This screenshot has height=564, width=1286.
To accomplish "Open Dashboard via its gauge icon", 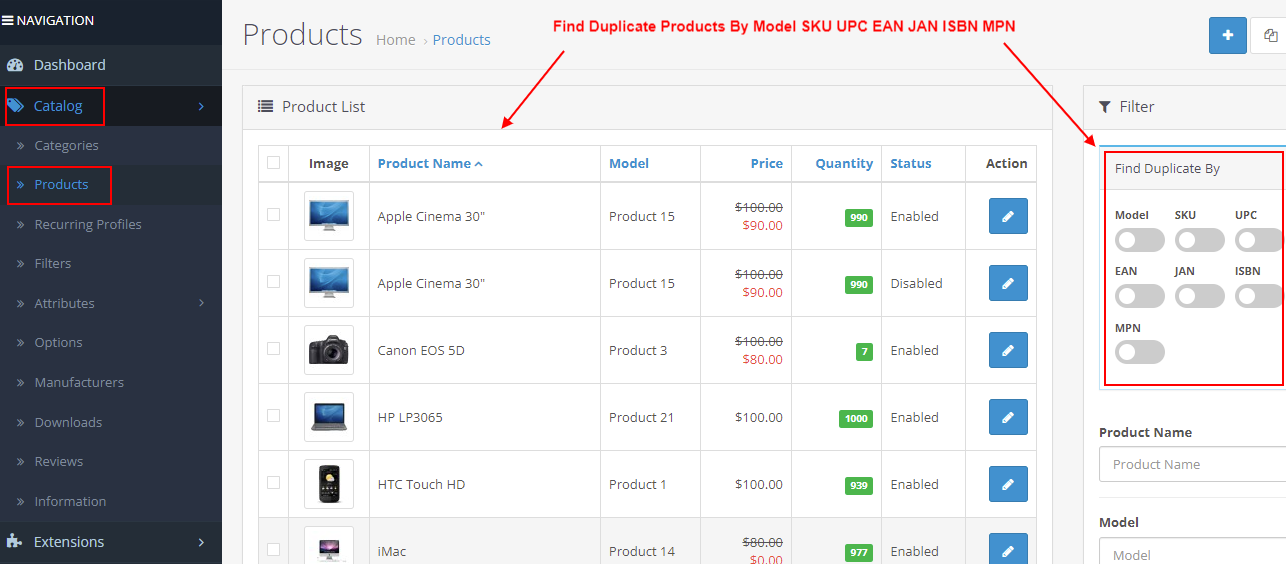I will [15, 65].
